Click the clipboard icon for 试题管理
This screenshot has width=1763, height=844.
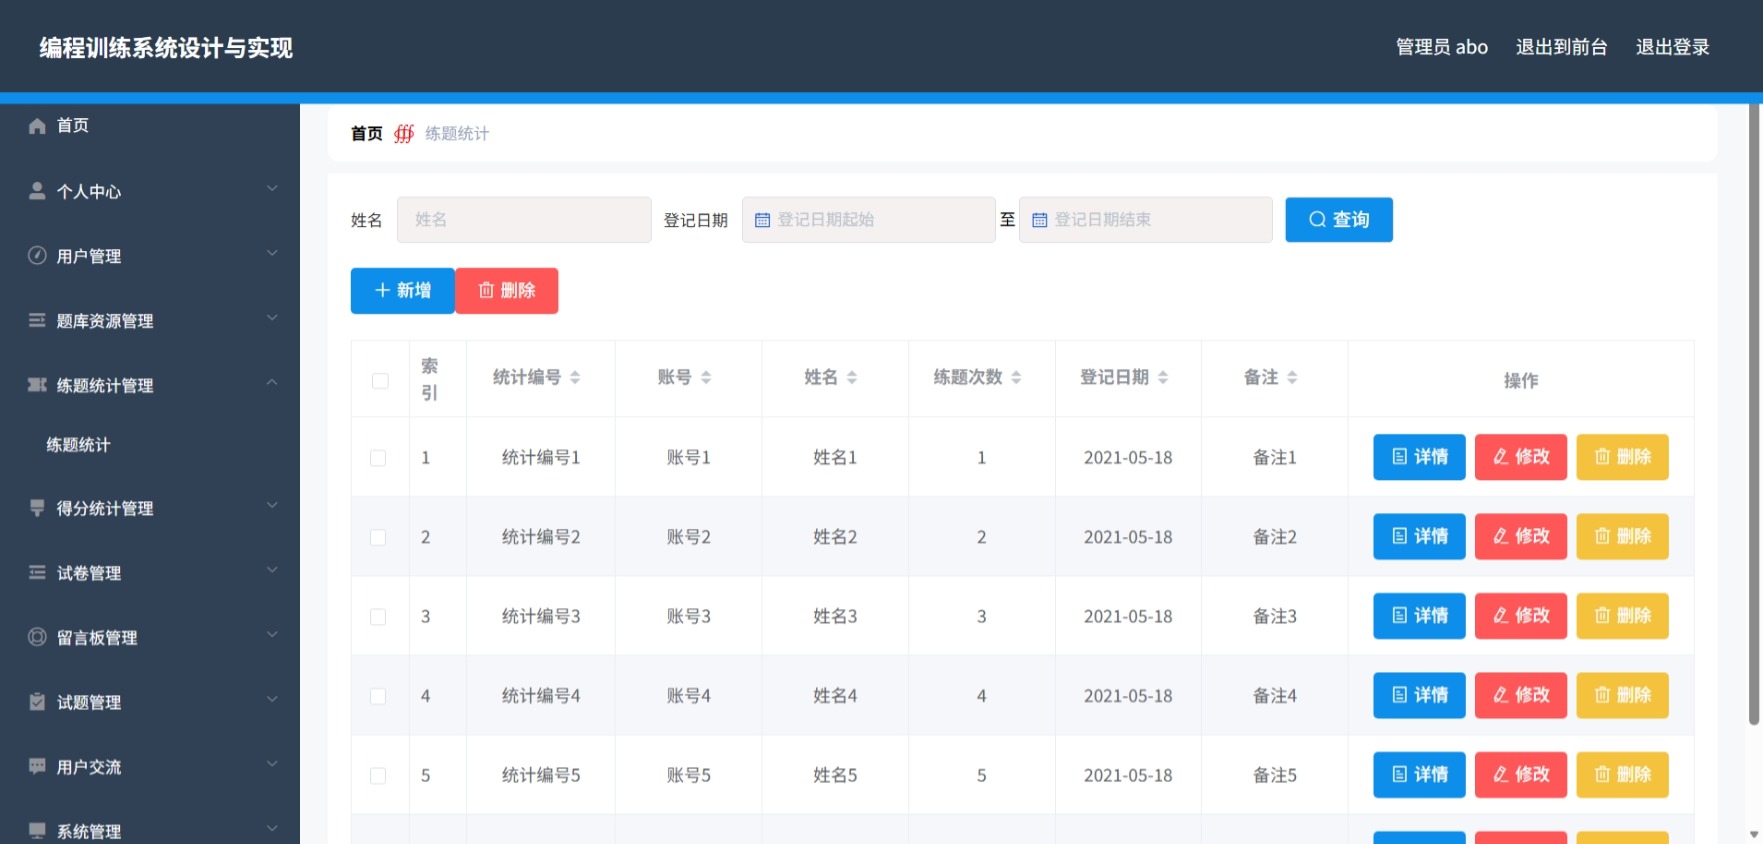pos(37,702)
